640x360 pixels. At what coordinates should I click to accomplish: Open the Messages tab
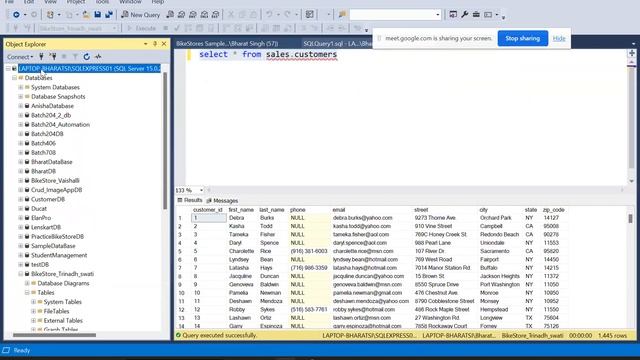pyautogui.click(x=222, y=200)
